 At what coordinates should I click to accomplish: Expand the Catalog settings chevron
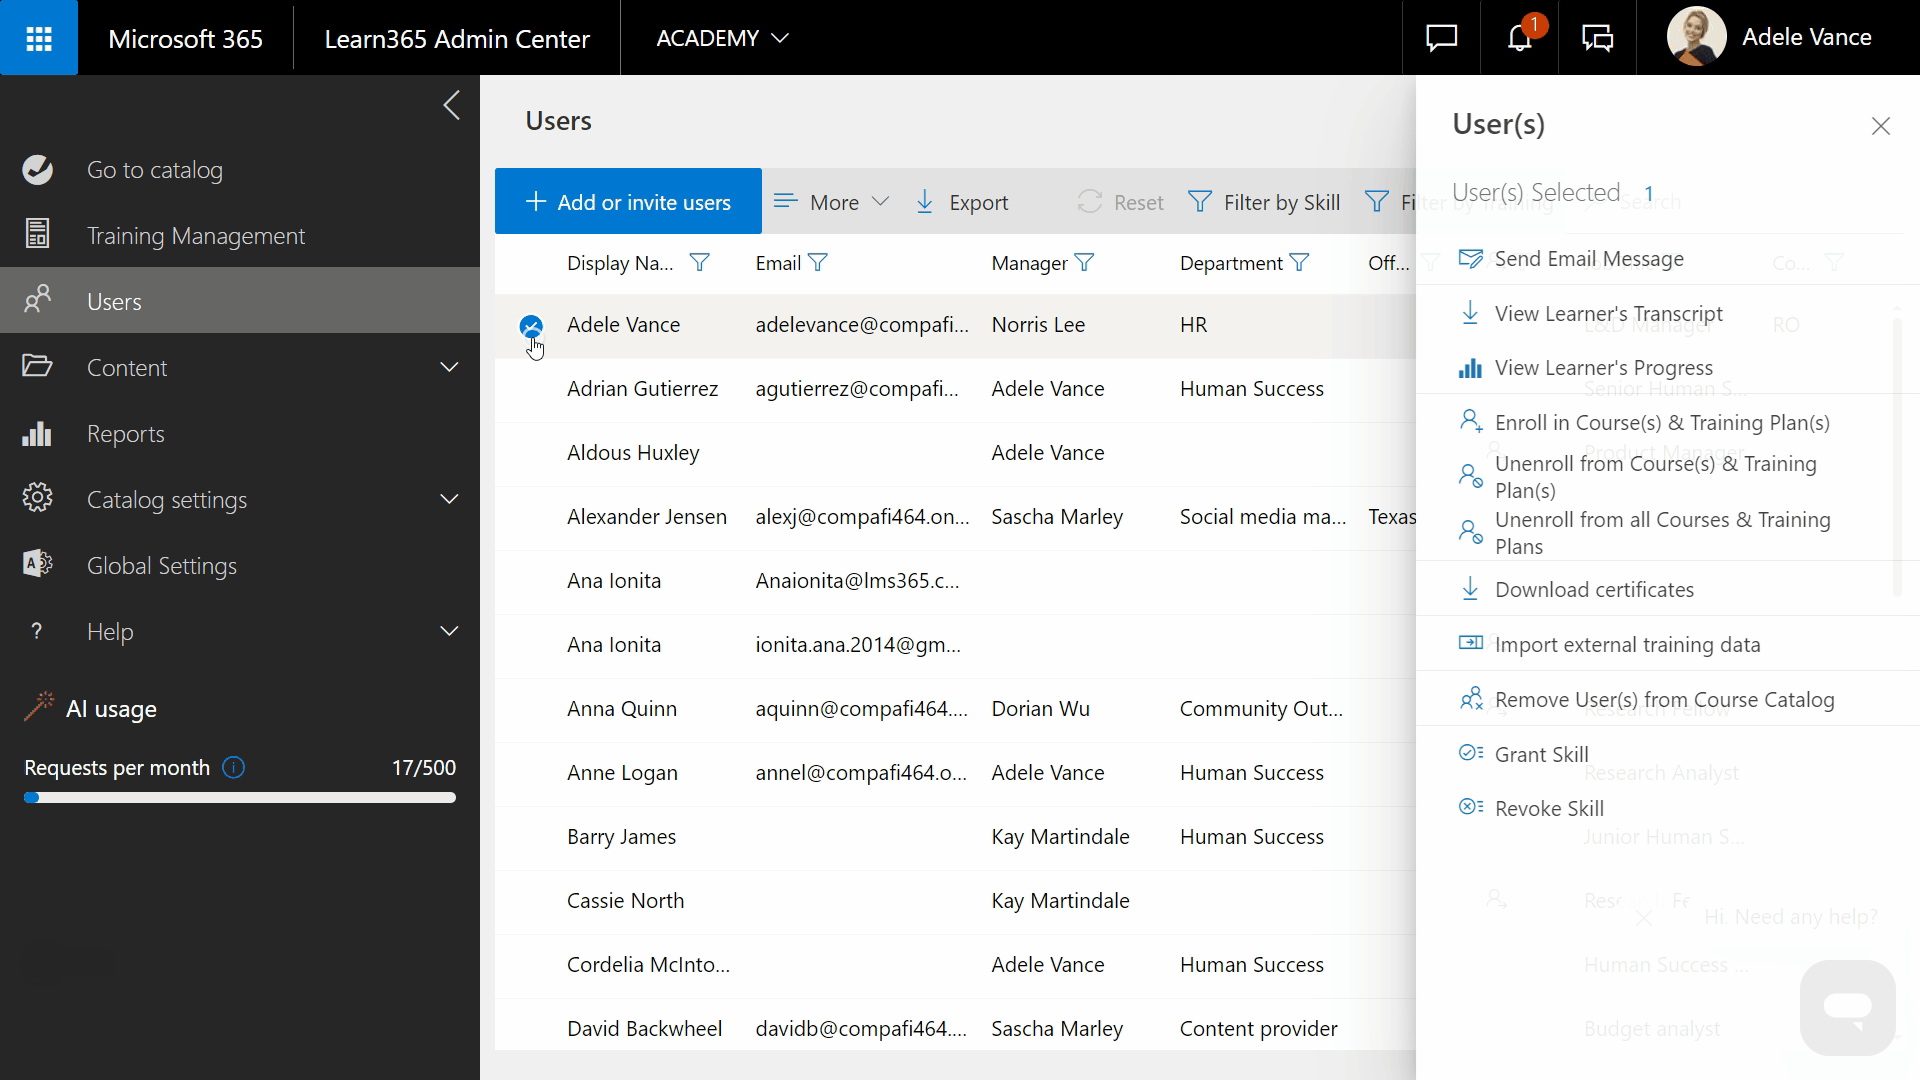pos(450,499)
